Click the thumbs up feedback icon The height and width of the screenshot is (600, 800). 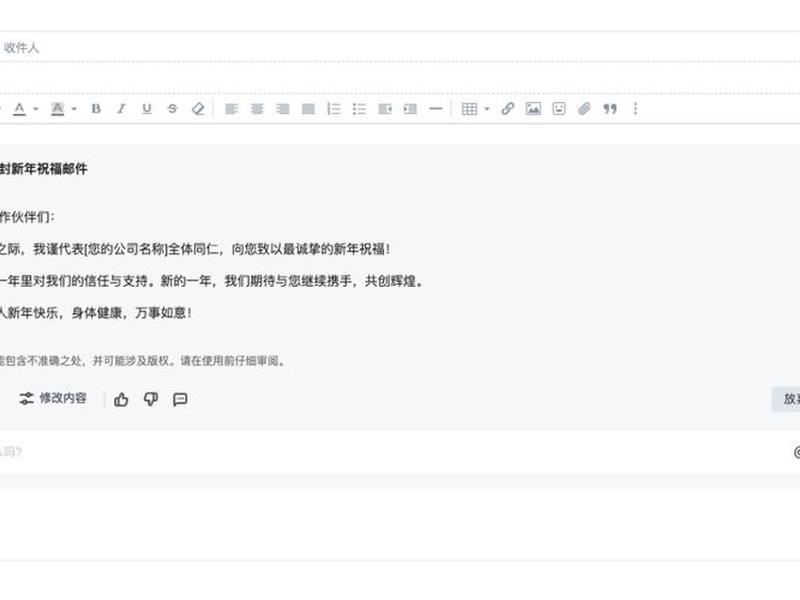121,399
